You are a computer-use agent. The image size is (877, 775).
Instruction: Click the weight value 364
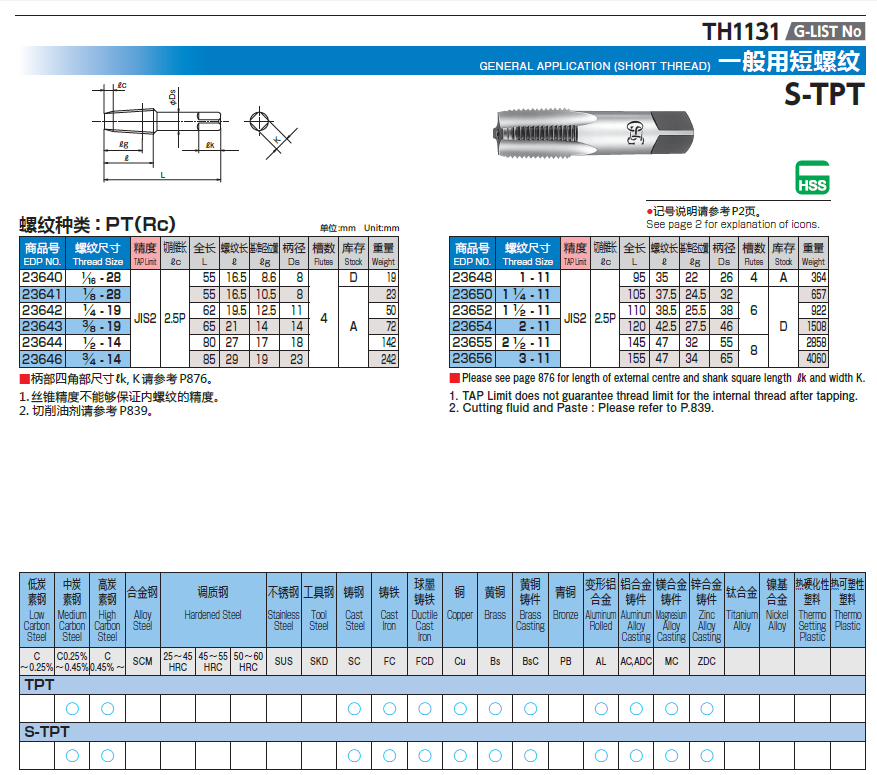(818, 278)
